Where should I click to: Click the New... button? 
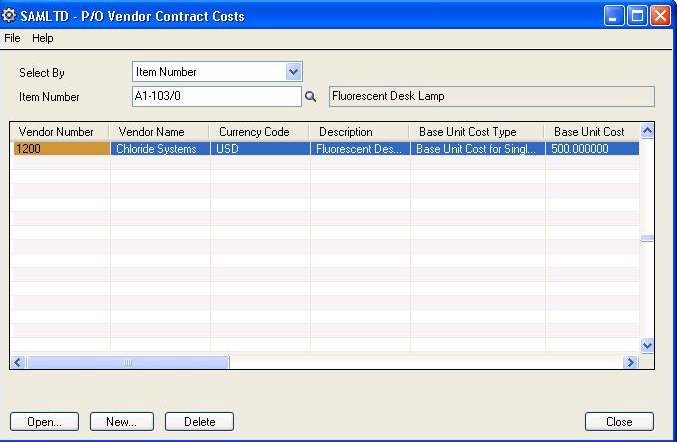pos(122,421)
